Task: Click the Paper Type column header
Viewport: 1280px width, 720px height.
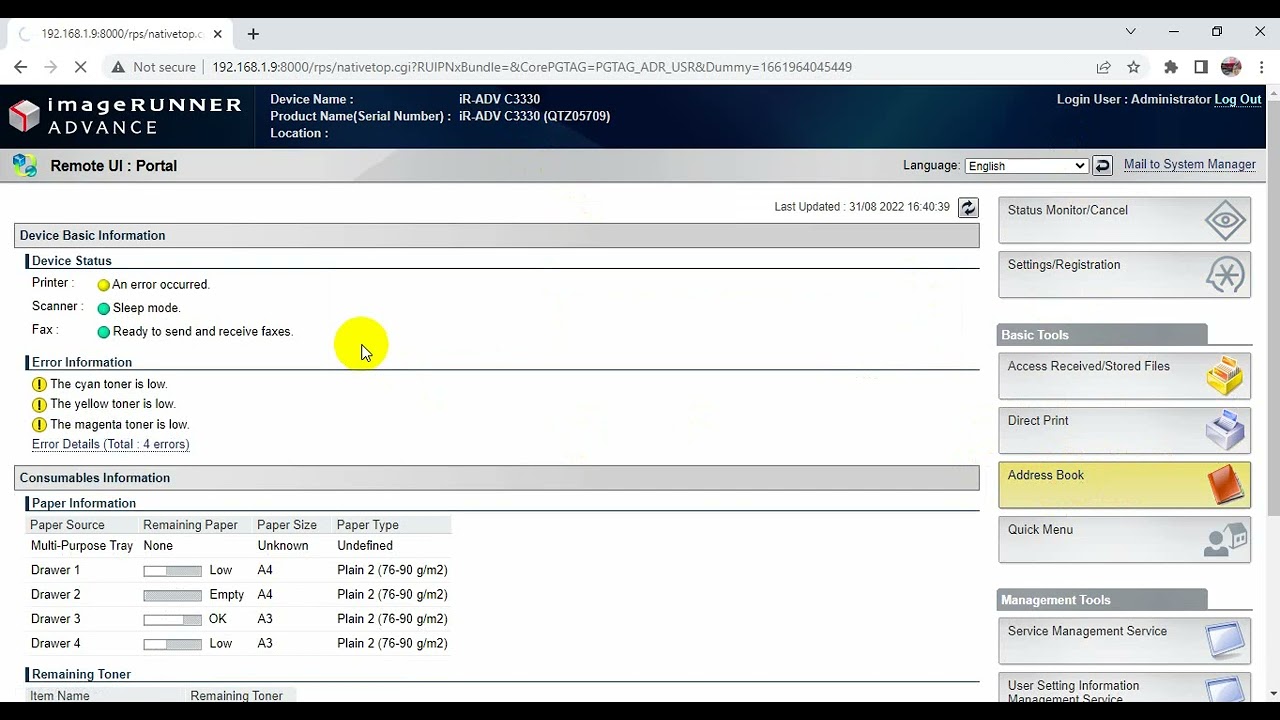Action: (x=367, y=525)
